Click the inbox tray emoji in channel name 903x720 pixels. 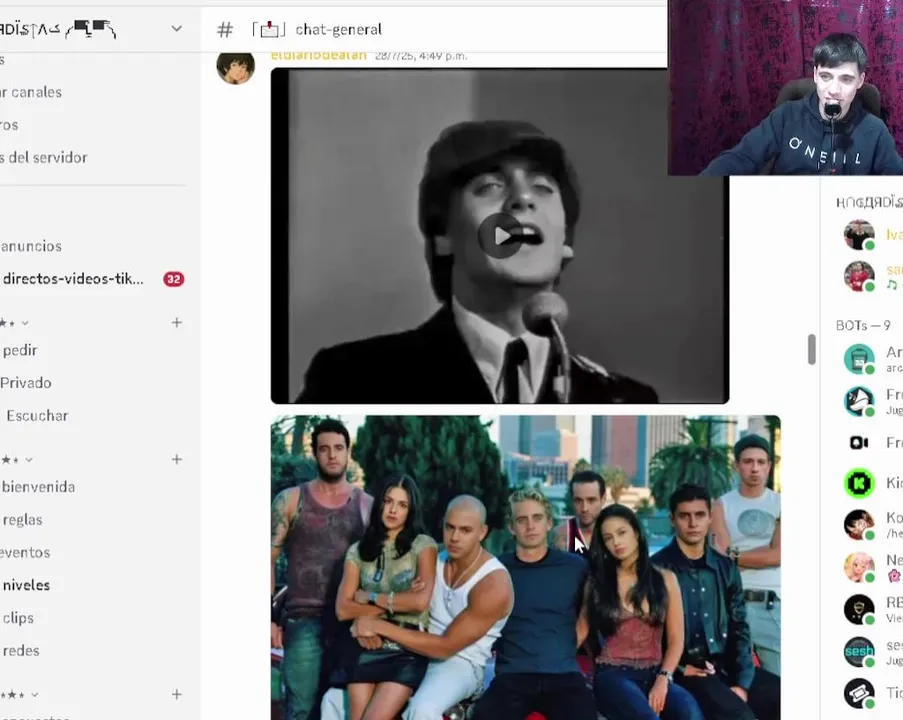coord(269,29)
